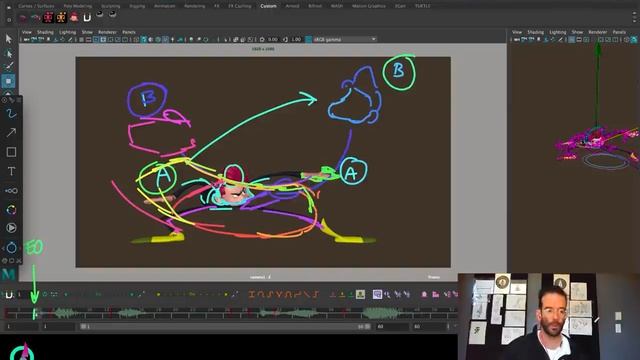640x360 pixels.
Task: Open the Custom shelf tab
Action: coord(268,6)
